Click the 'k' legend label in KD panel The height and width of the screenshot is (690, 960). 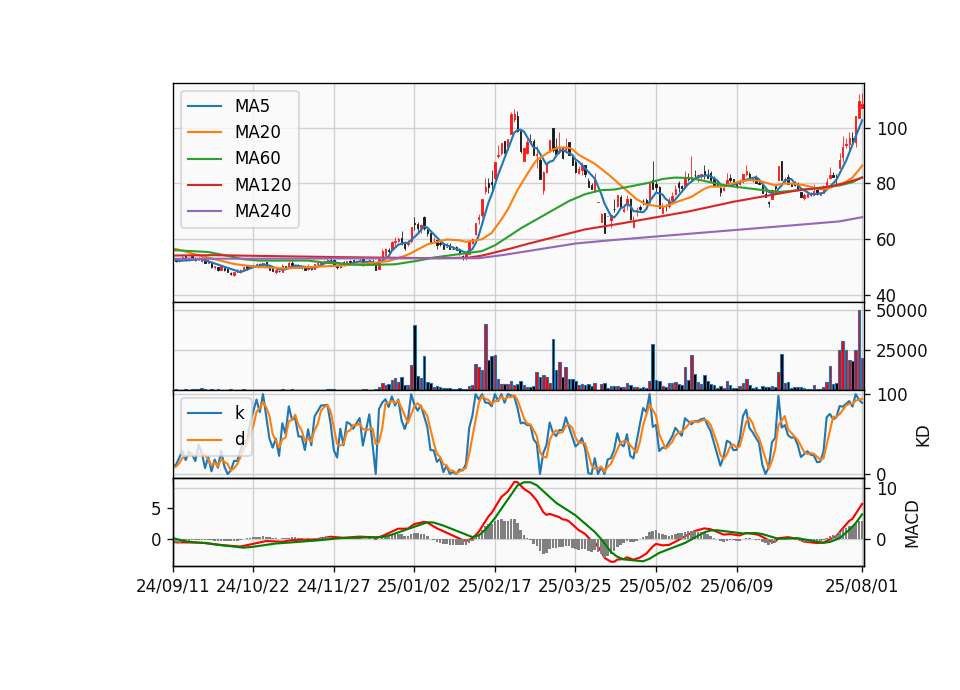(x=239, y=413)
